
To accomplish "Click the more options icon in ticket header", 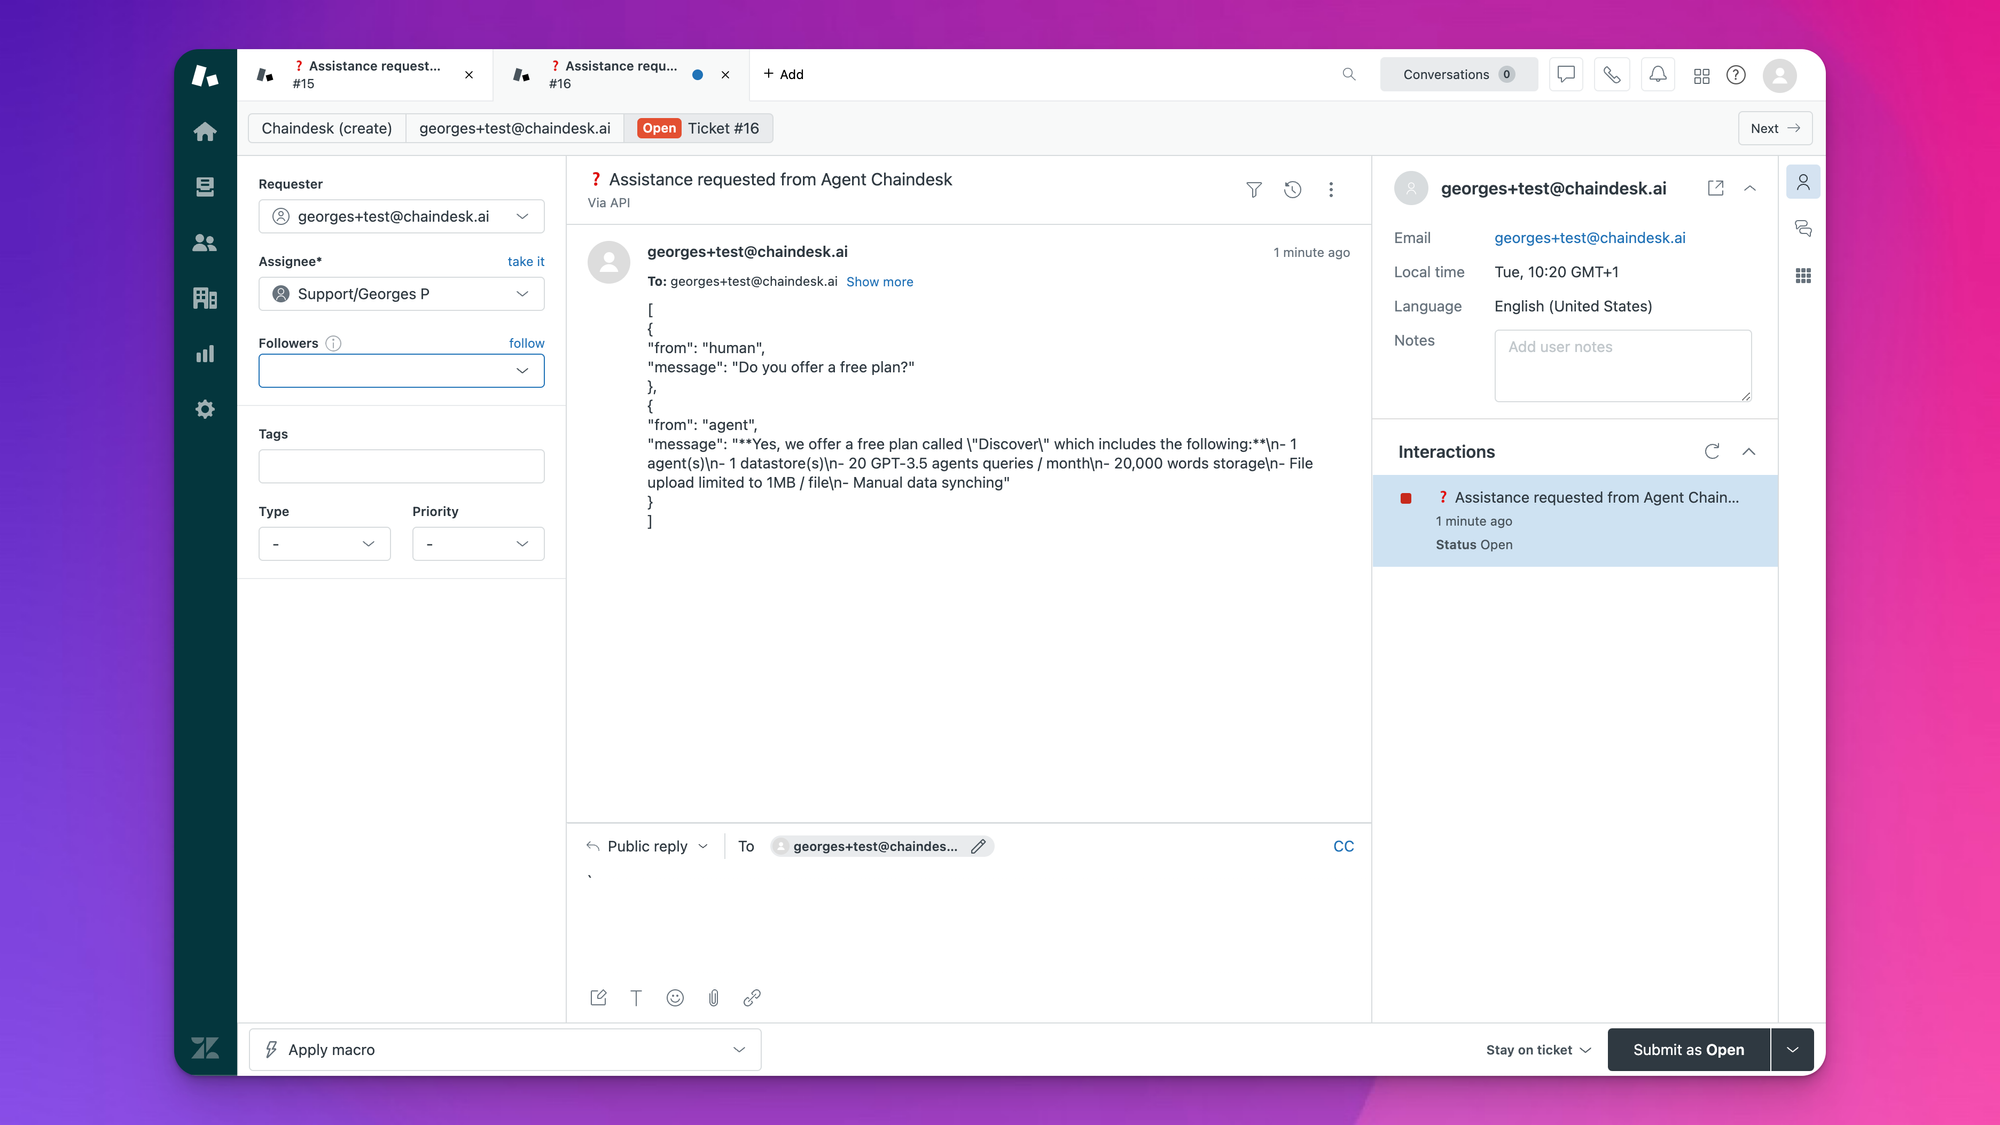I will 1331,188.
